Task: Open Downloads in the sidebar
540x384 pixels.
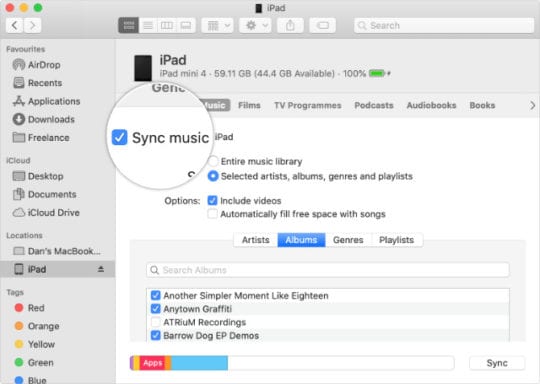Action: pyautogui.click(x=44, y=120)
